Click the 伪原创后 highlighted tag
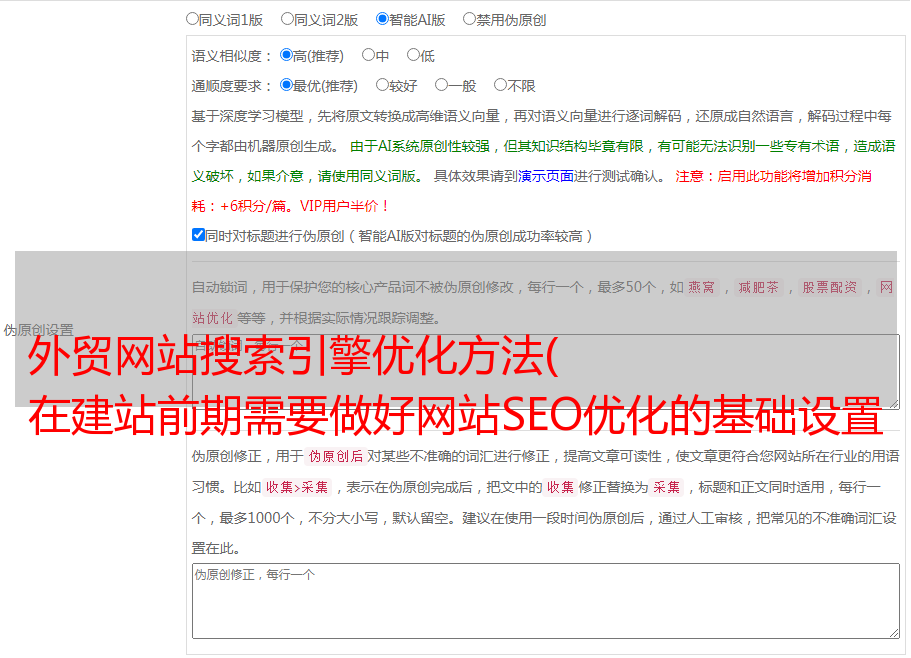Image resolution: width=911 pixels, height=658 pixels. tap(336, 456)
